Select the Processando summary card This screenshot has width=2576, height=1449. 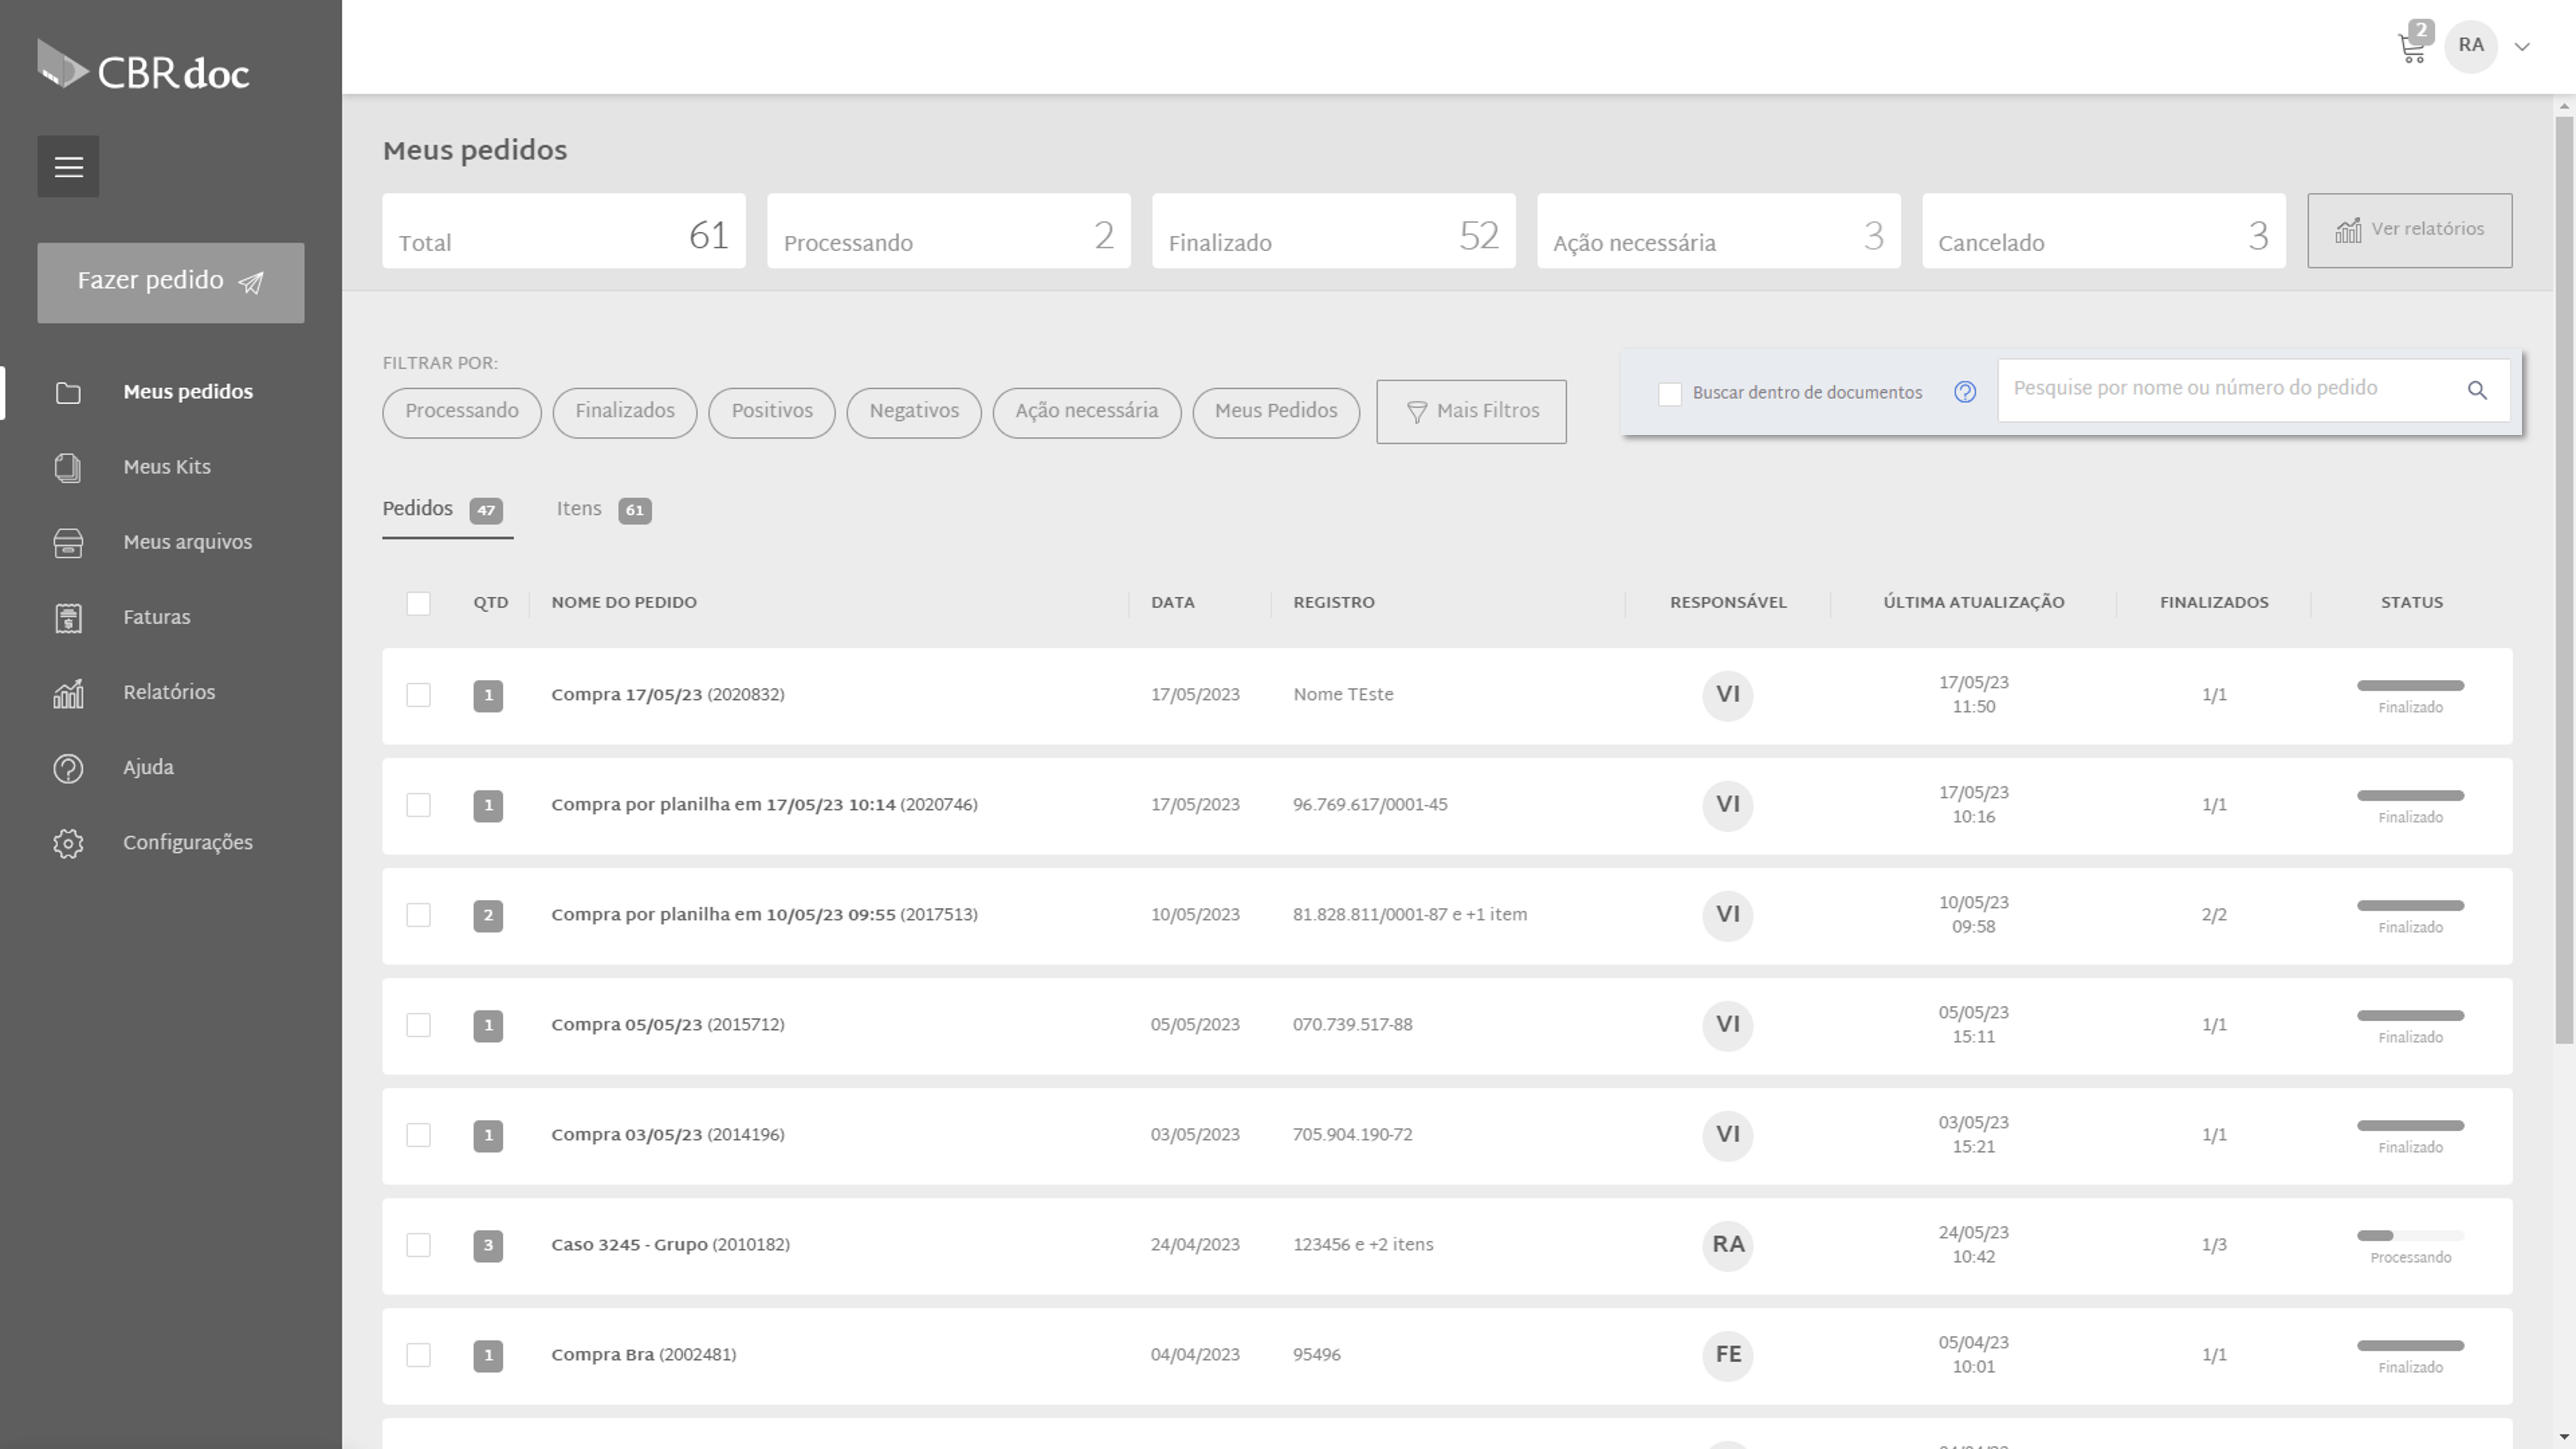949,231
